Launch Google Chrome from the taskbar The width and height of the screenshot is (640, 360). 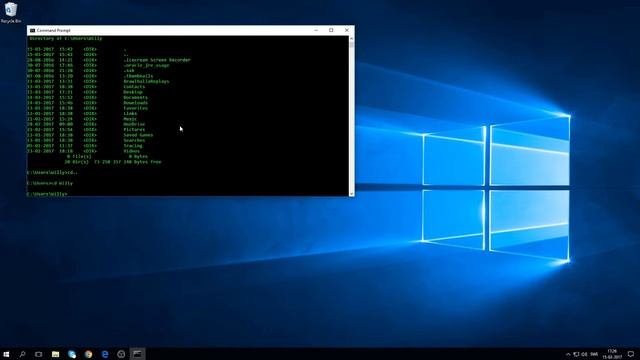tap(88, 354)
